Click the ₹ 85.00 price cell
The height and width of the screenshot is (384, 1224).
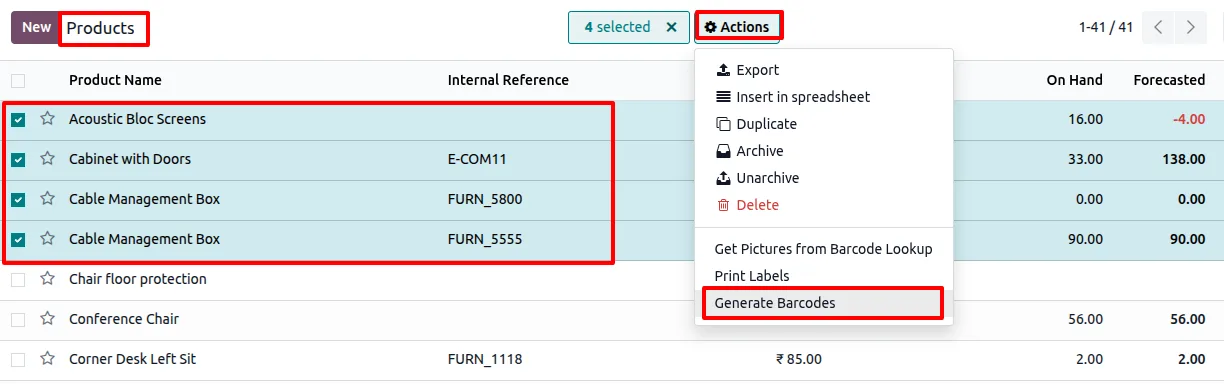[799, 359]
